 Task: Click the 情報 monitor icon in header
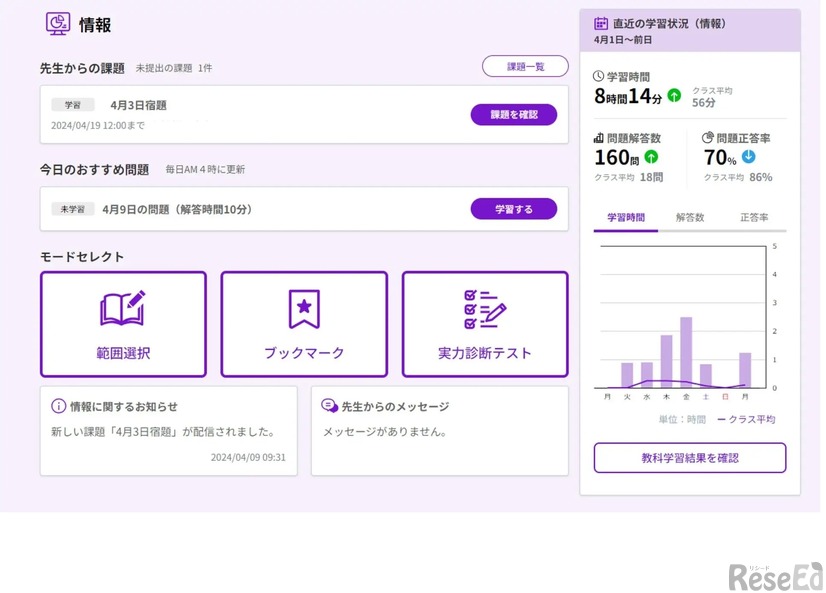point(58,24)
